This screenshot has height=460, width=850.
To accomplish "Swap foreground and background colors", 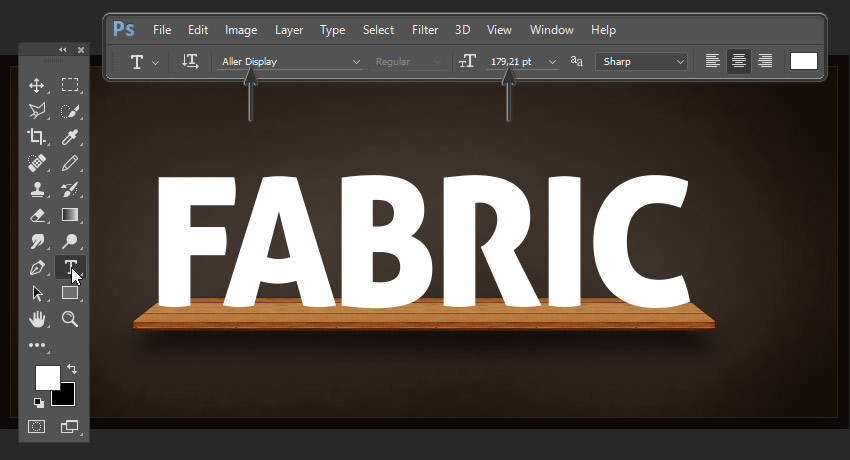I will coord(72,369).
